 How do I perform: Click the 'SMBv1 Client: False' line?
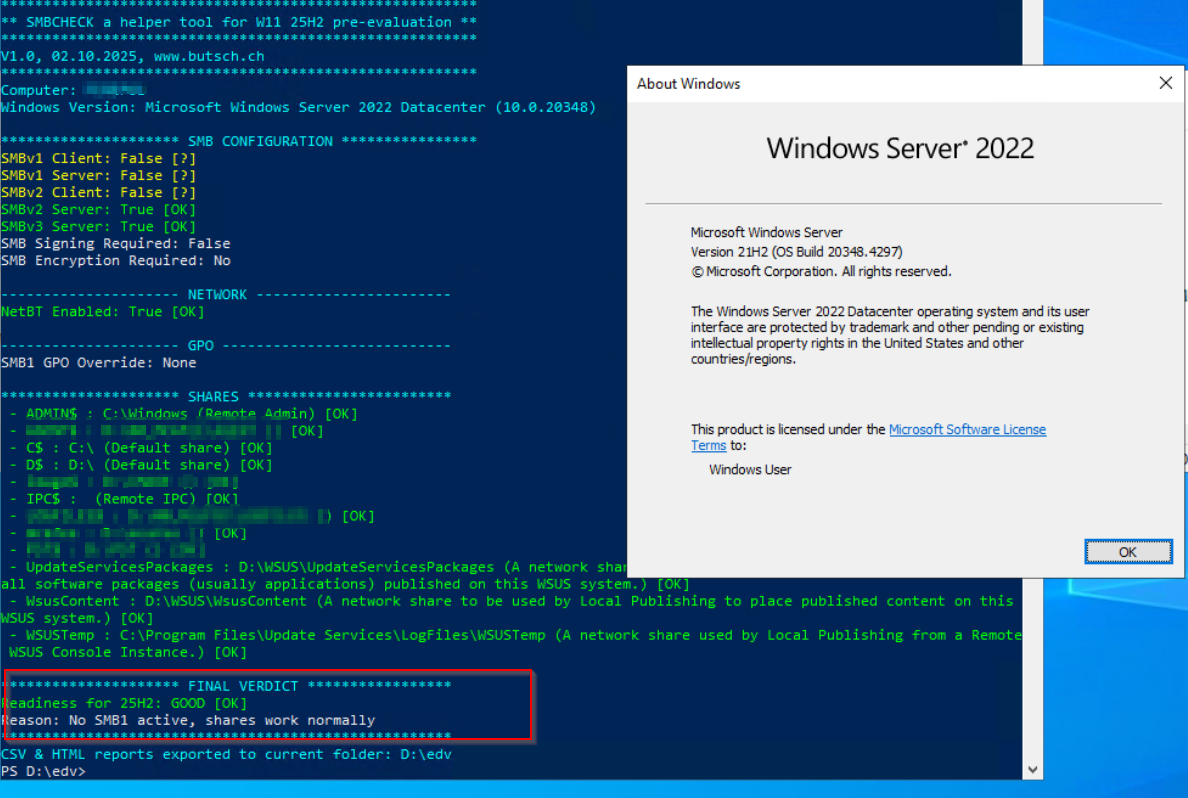(98, 158)
